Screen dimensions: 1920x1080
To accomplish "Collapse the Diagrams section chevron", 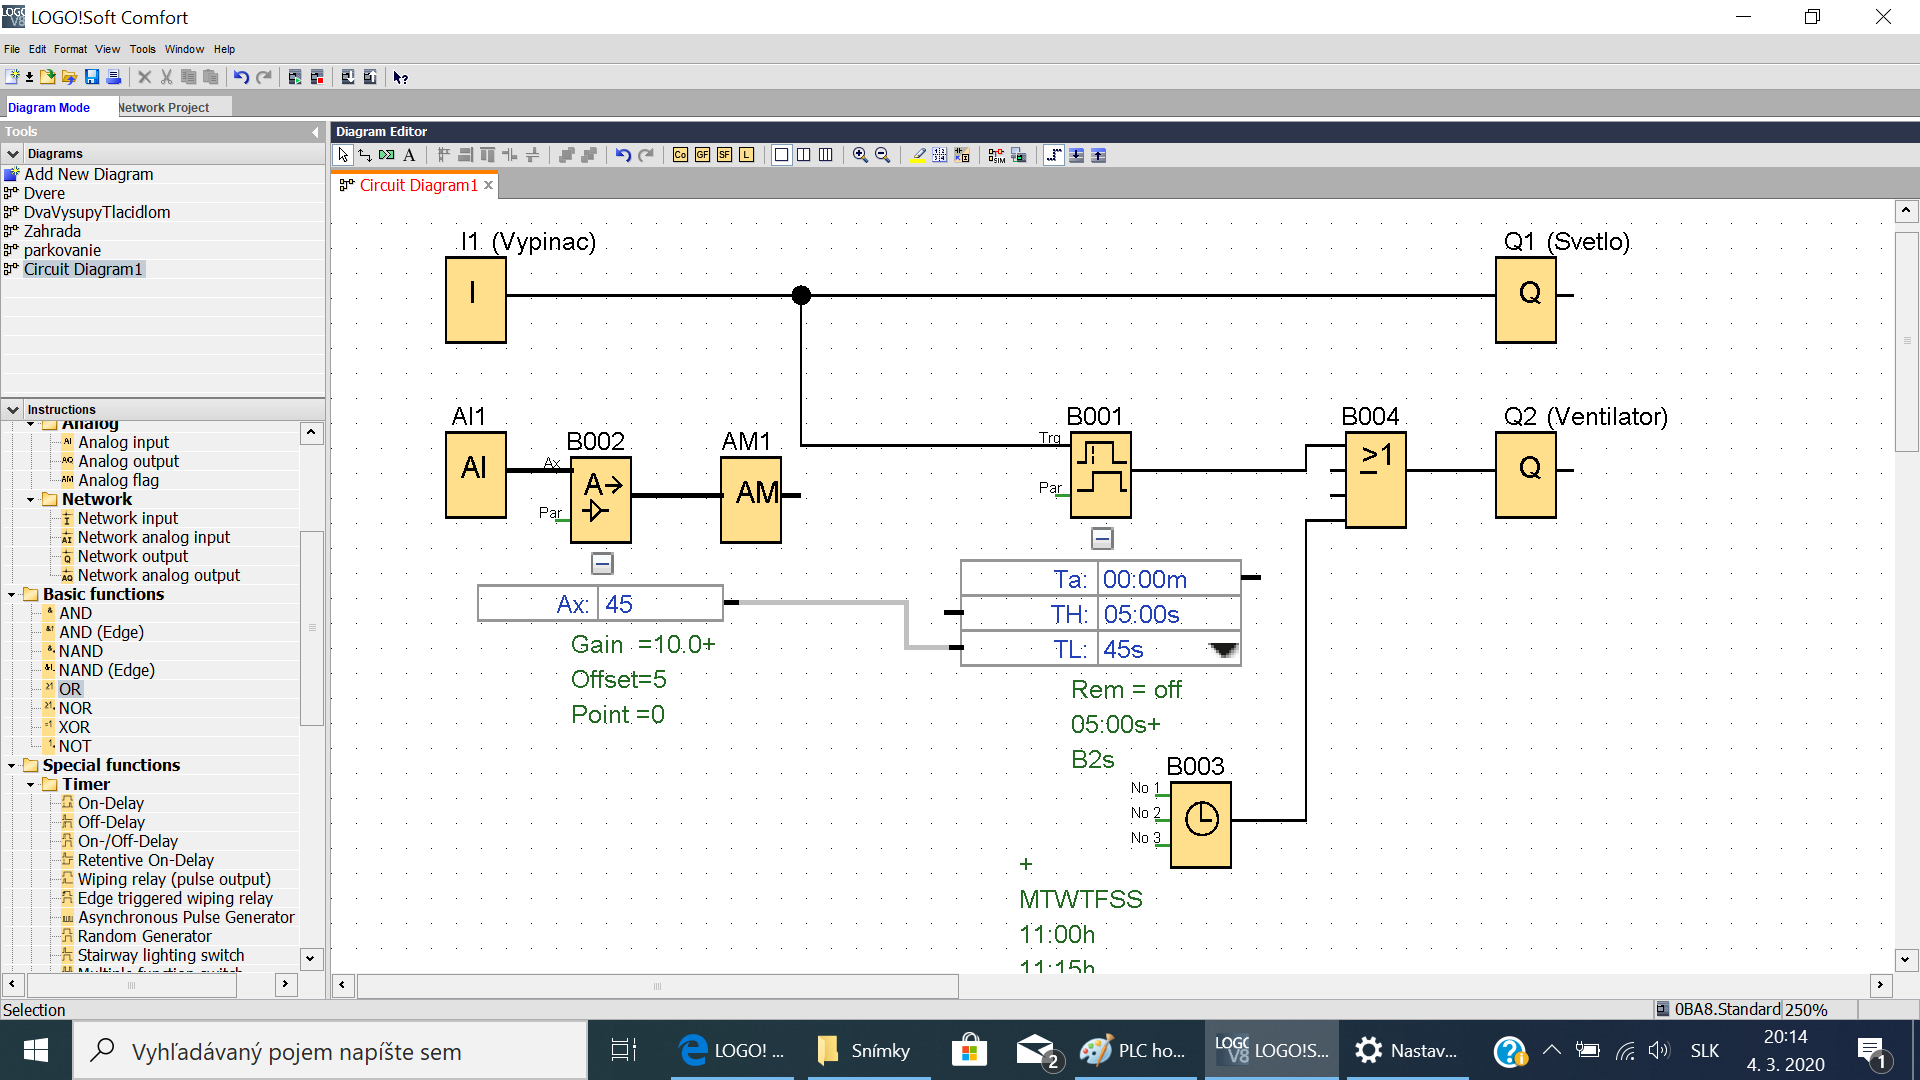I will (13, 154).
